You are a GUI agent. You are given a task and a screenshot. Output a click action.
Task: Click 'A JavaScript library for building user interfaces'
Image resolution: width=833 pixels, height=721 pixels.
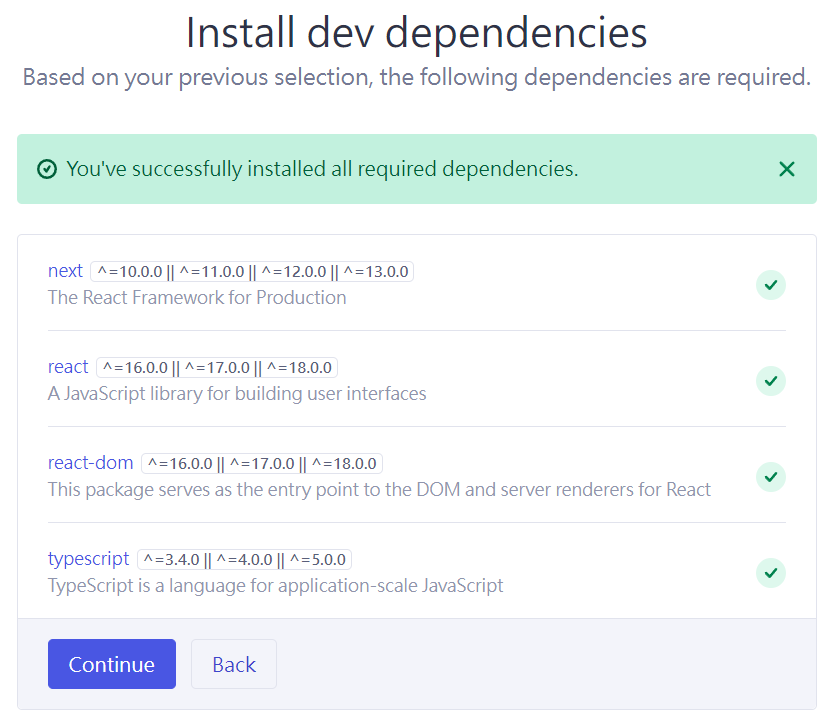click(237, 394)
